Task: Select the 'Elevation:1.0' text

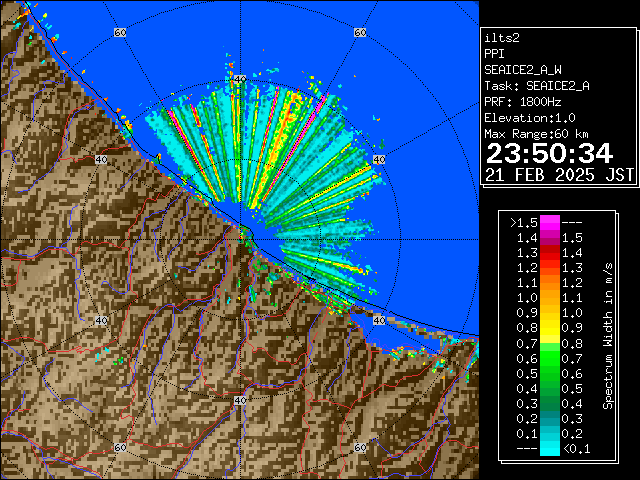Action: point(530,118)
